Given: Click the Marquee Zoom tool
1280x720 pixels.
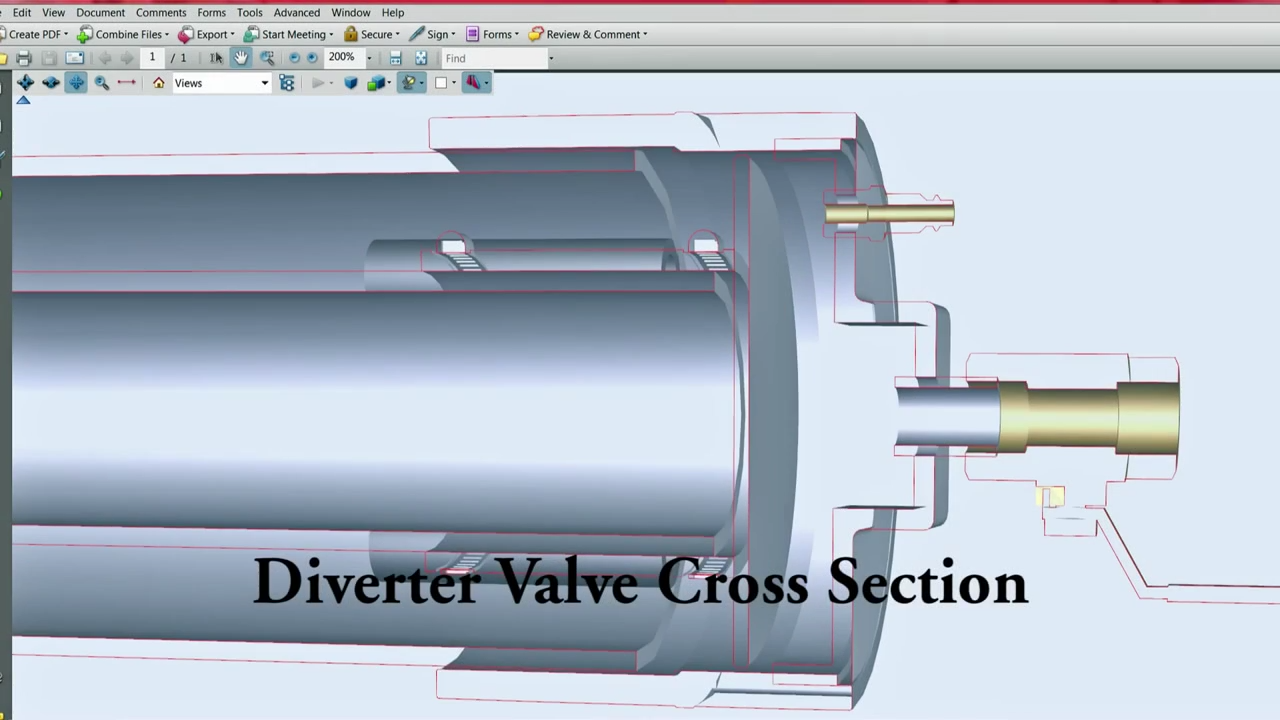Looking at the screenshot, I should click(x=267, y=58).
